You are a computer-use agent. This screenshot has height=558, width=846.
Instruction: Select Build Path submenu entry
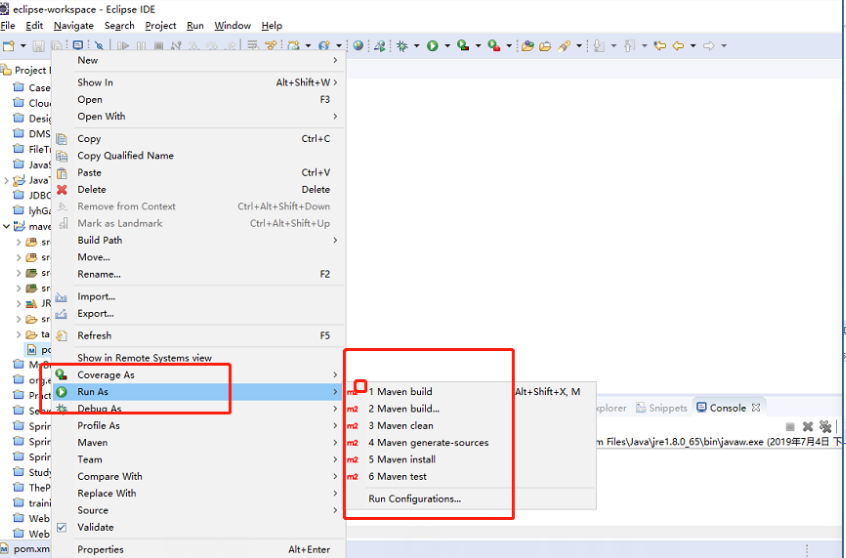199,240
